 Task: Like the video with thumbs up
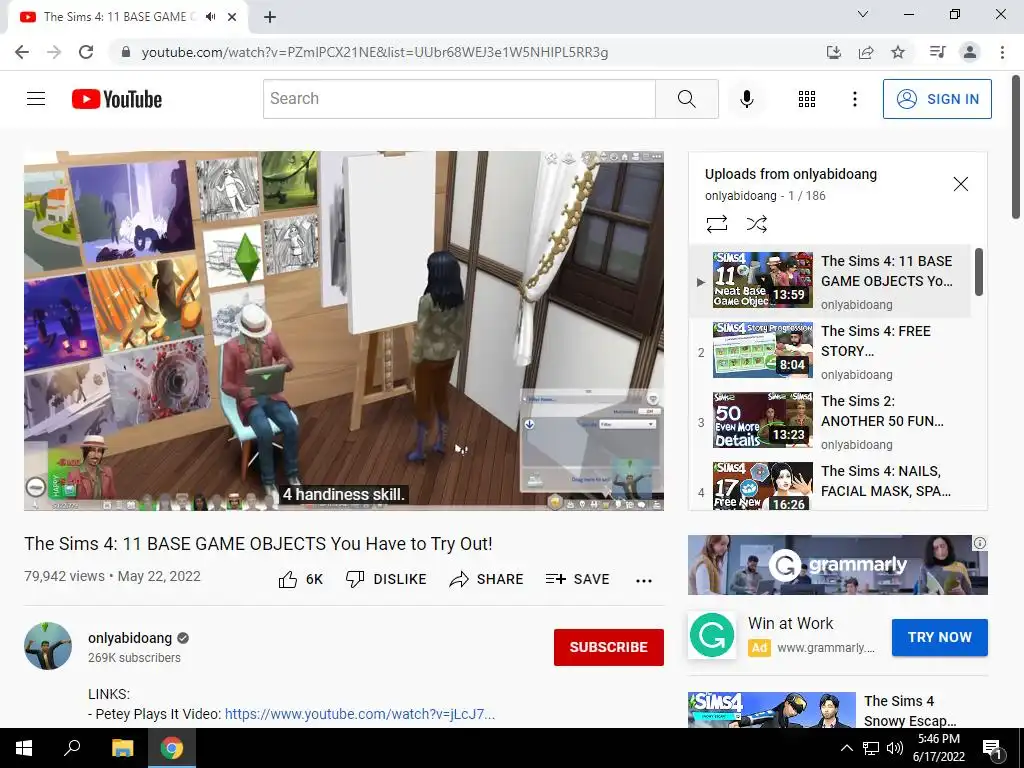coord(300,579)
